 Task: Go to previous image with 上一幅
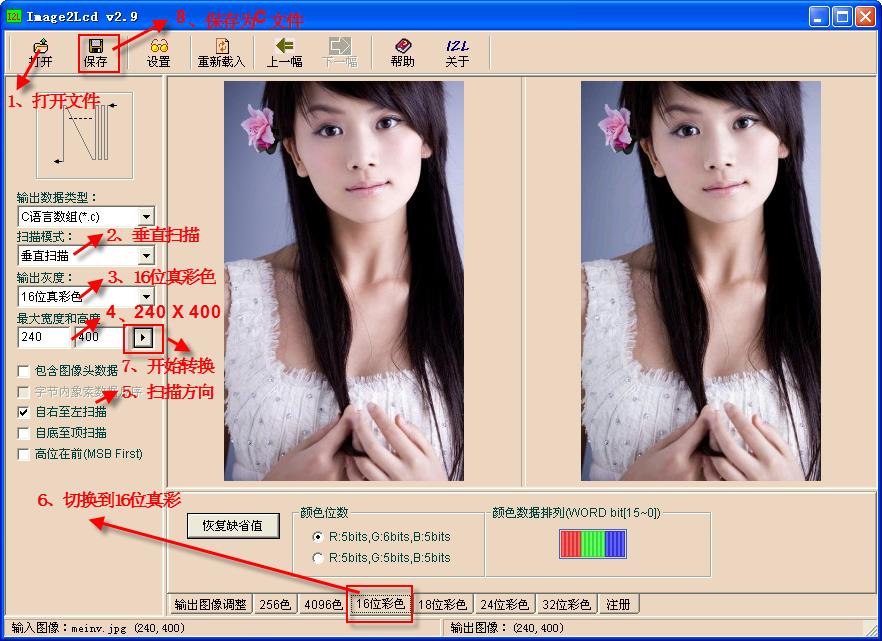tap(284, 52)
